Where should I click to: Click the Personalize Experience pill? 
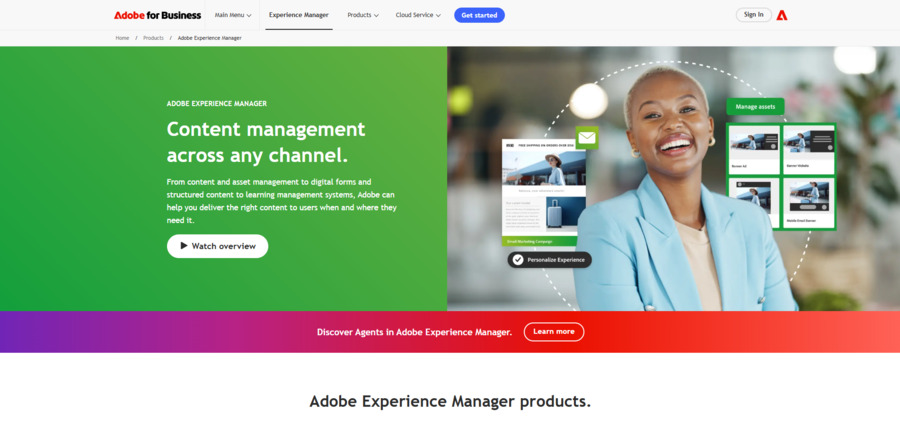coord(549,260)
